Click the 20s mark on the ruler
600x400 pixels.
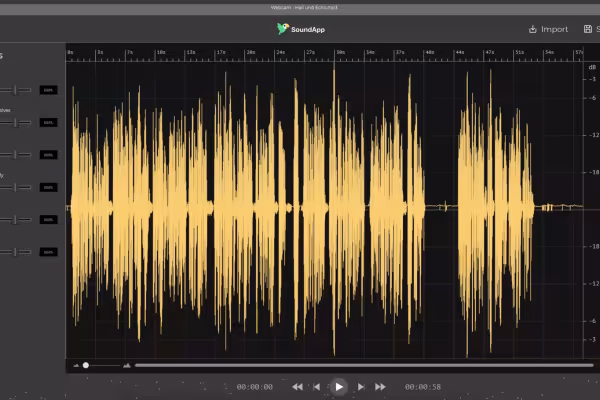pos(251,52)
